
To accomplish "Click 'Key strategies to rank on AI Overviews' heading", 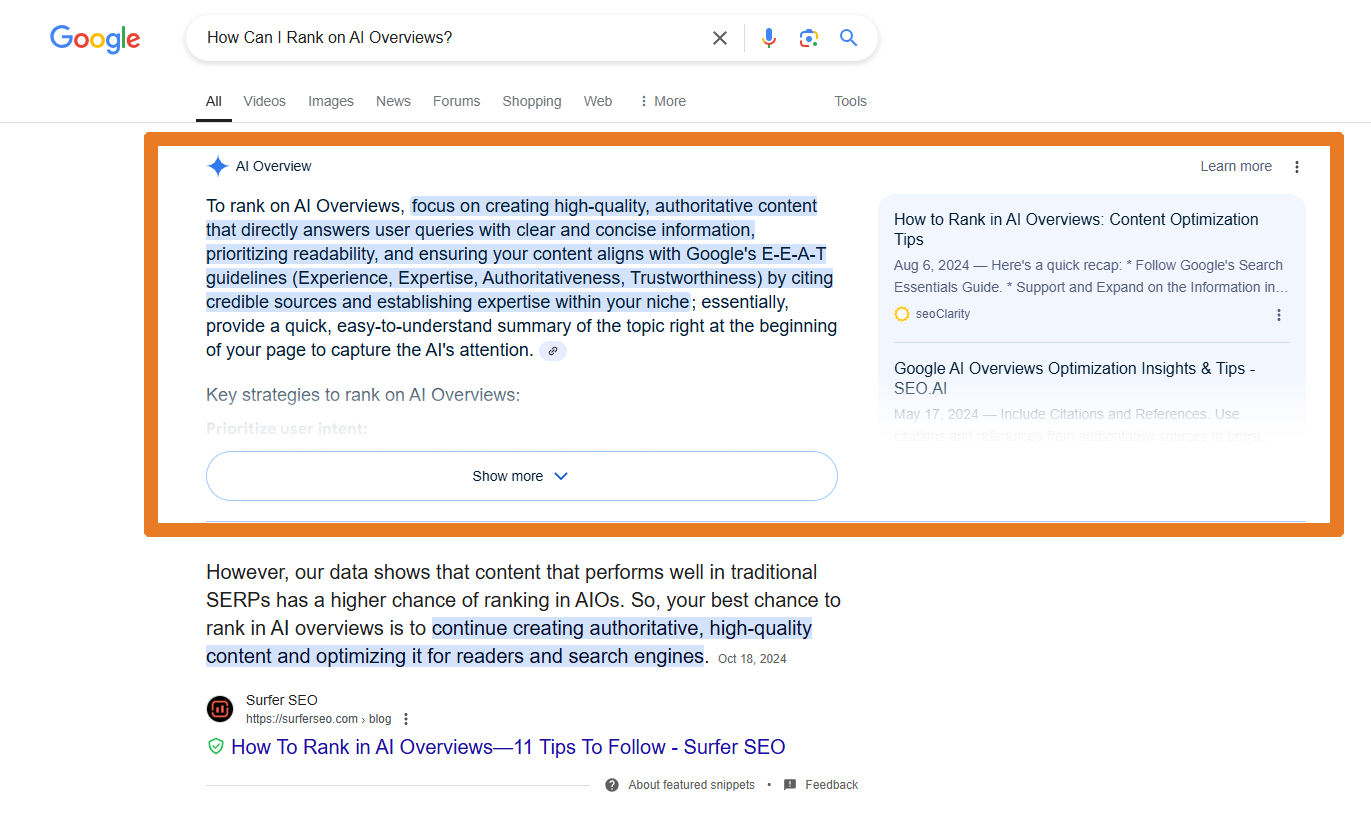I will (363, 395).
